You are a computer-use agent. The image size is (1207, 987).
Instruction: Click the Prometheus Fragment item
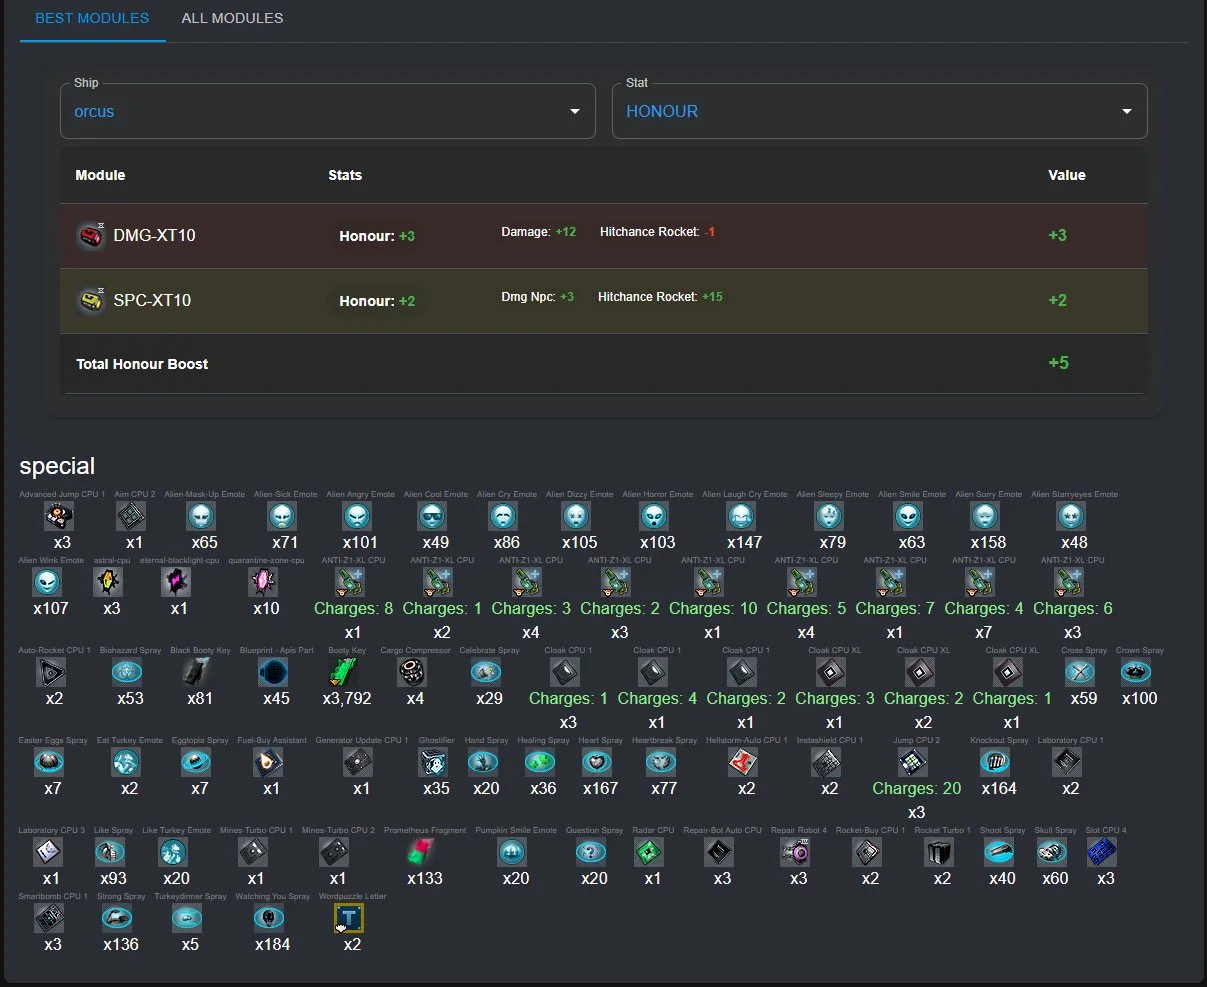(x=421, y=852)
